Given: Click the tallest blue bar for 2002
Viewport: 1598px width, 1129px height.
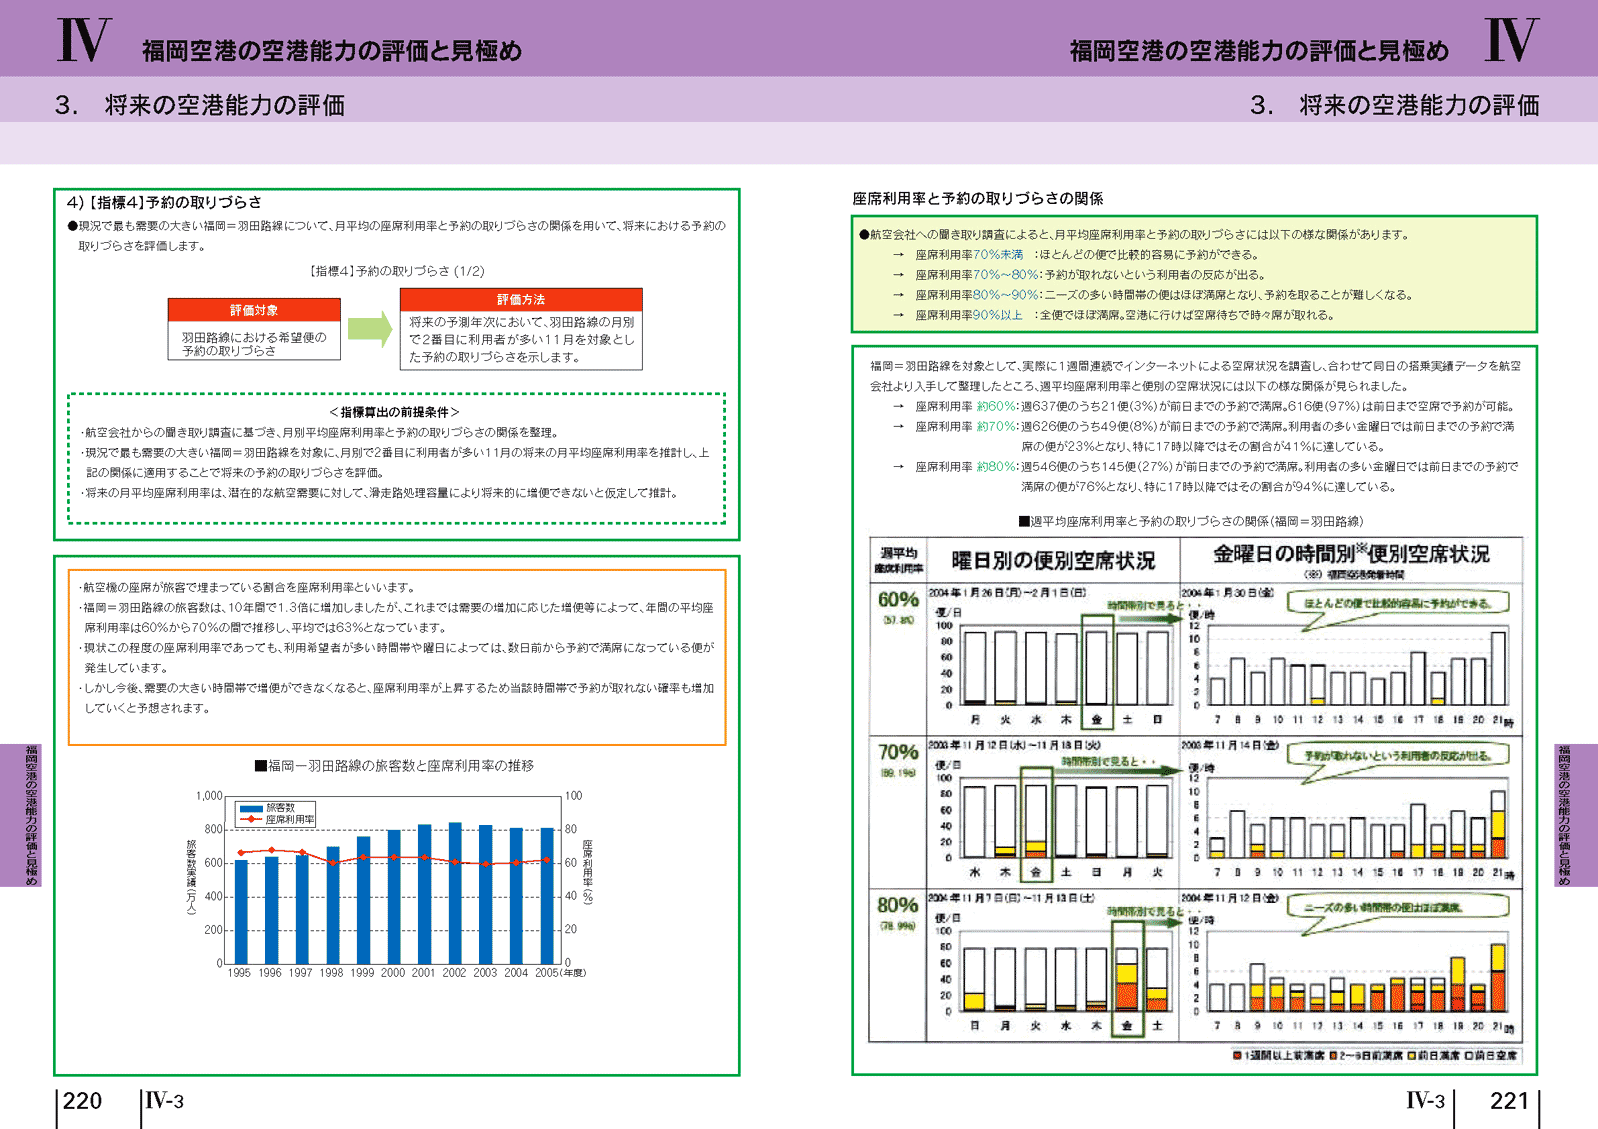Looking at the screenshot, I should click(455, 893).
